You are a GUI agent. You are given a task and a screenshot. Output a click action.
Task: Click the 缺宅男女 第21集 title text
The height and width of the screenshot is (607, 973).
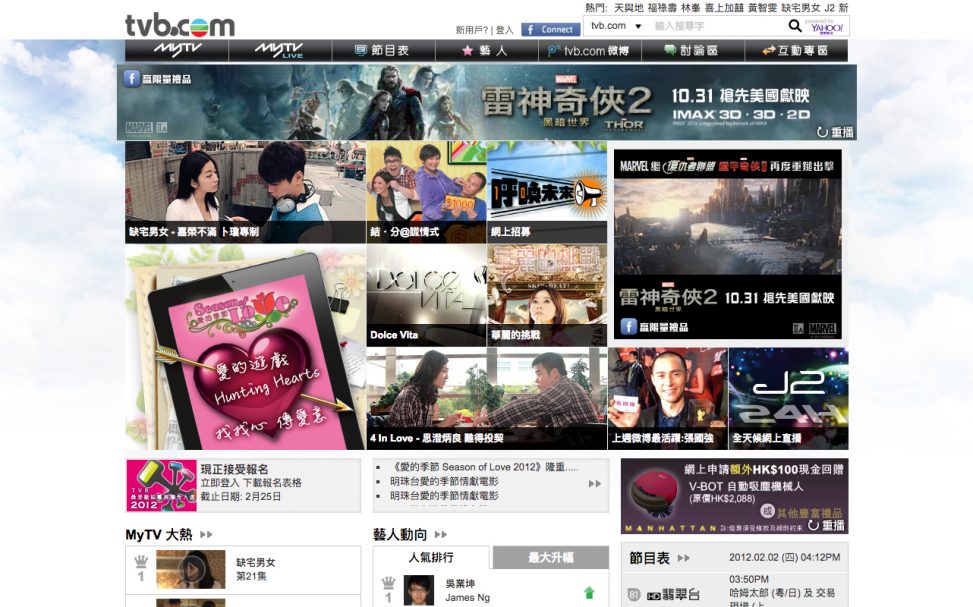coord(256,569)
